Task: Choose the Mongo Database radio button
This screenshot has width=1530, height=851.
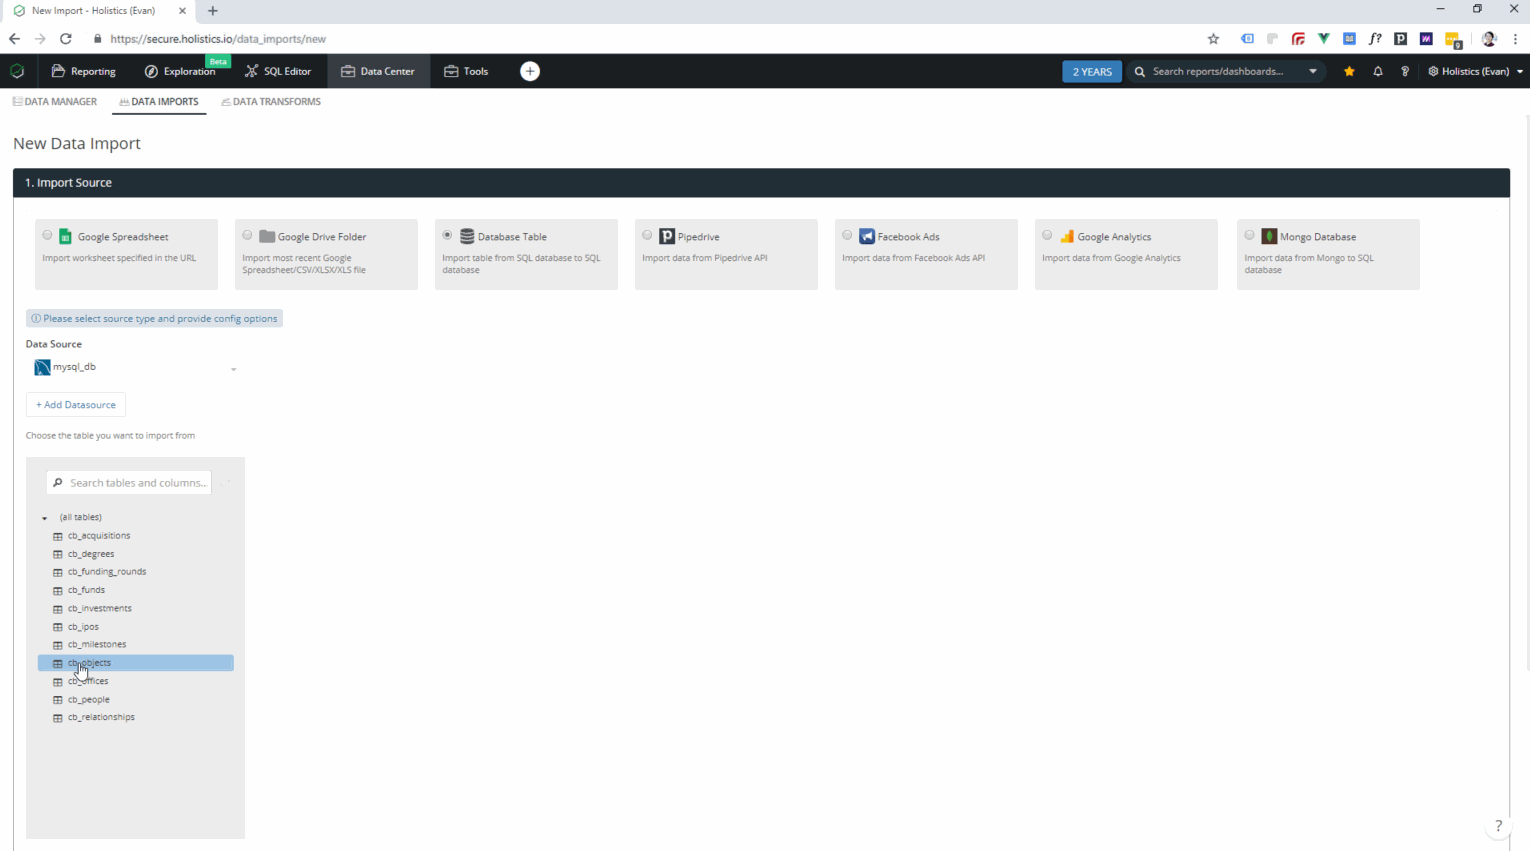Action: tap(1249, 236)
